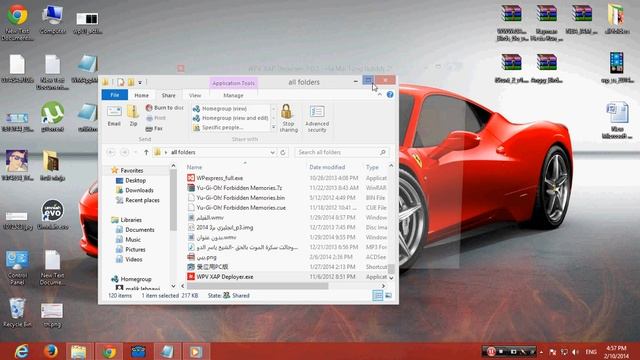Image resolution: width=640 pixels, height=360 pixels.
Task: Click Favorites header in navigation pane
Action: point(127,170)
